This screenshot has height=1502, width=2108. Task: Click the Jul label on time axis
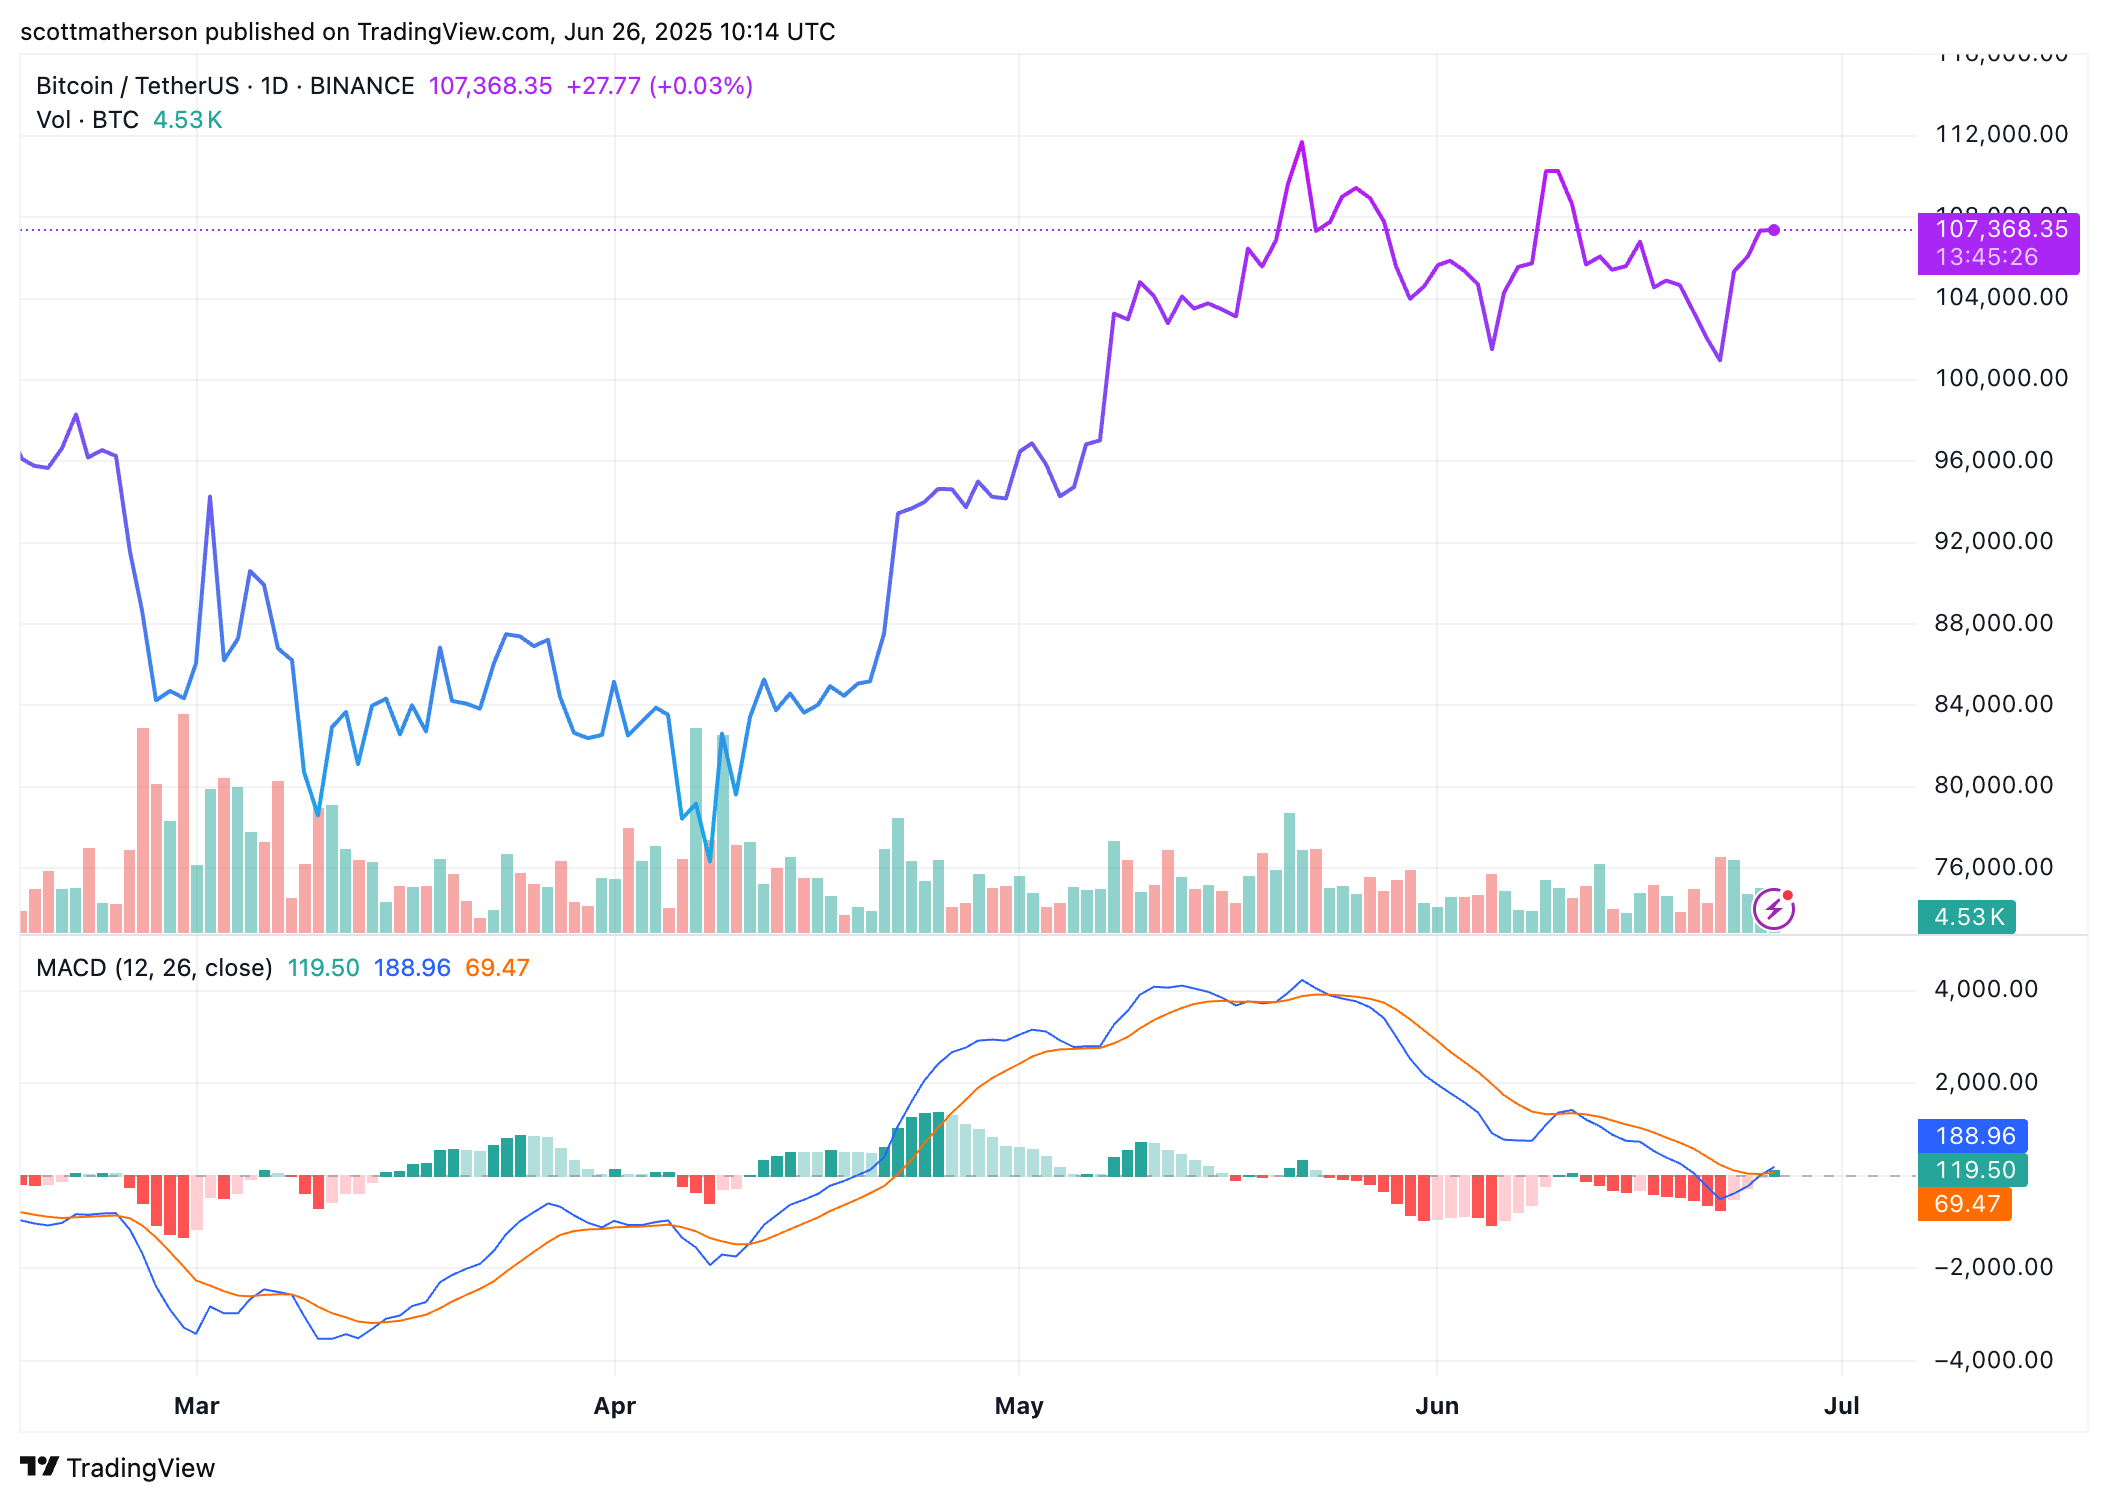point(1841,1406)
